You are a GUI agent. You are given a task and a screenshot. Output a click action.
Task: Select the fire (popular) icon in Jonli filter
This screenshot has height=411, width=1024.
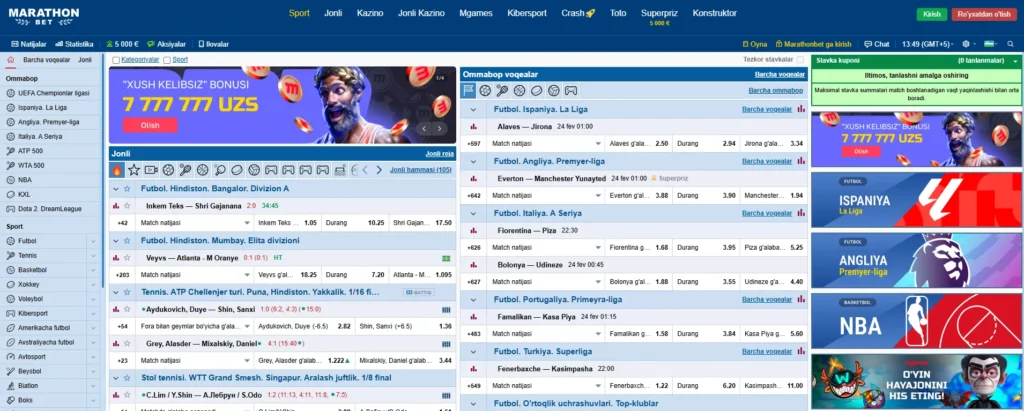(x=118, y=170)
